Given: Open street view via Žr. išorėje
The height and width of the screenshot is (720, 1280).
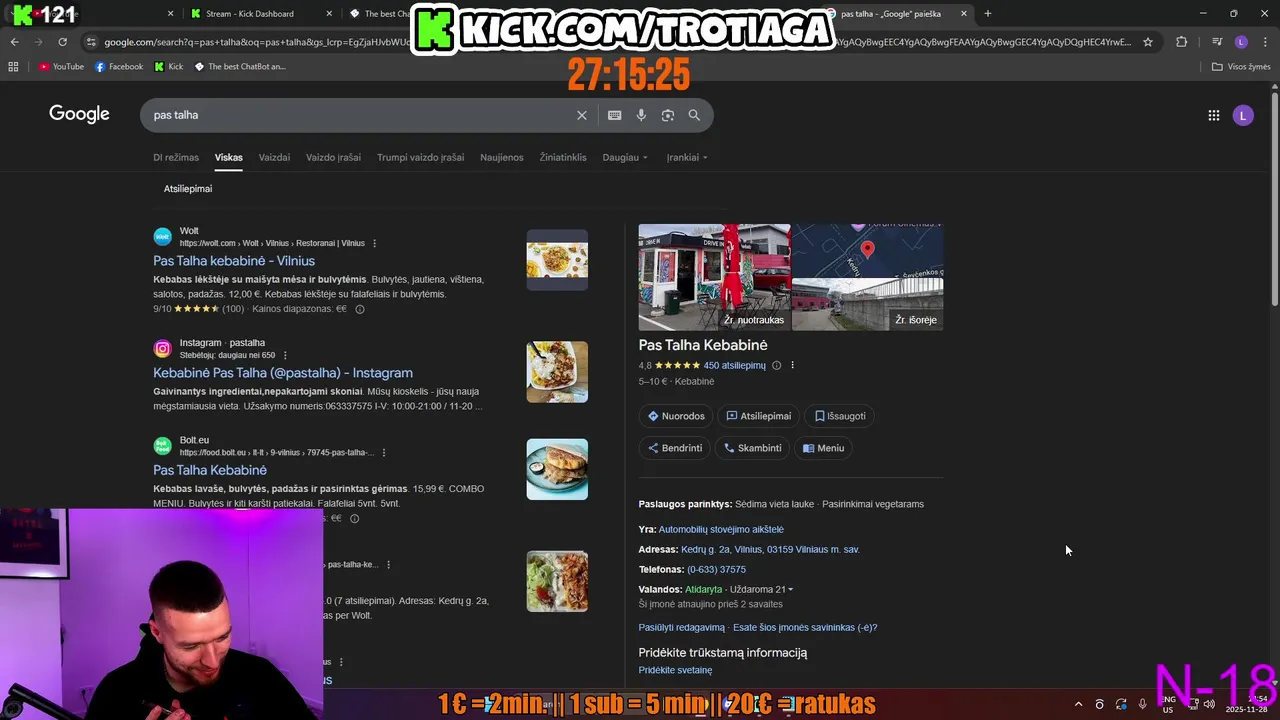Looking at the screenshot, I should pyautogui.click(x=867, y=304).
